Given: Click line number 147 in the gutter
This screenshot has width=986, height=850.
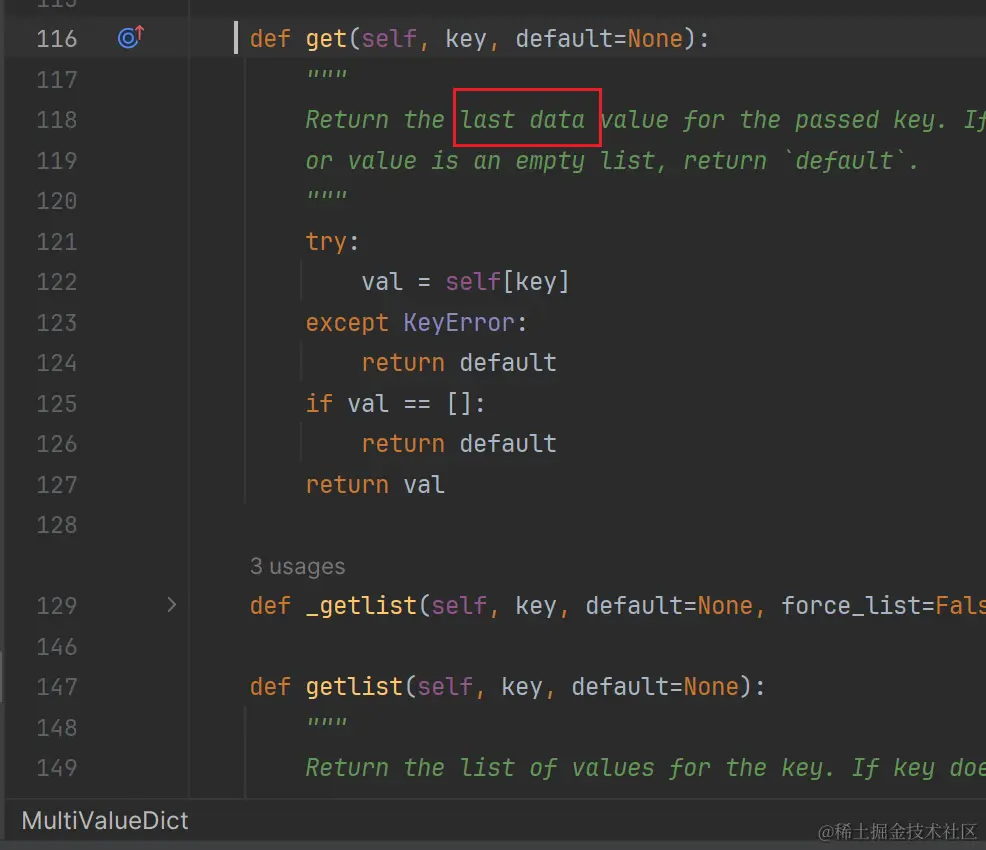Looking at the screenshot, I should (x=57, y=687).
